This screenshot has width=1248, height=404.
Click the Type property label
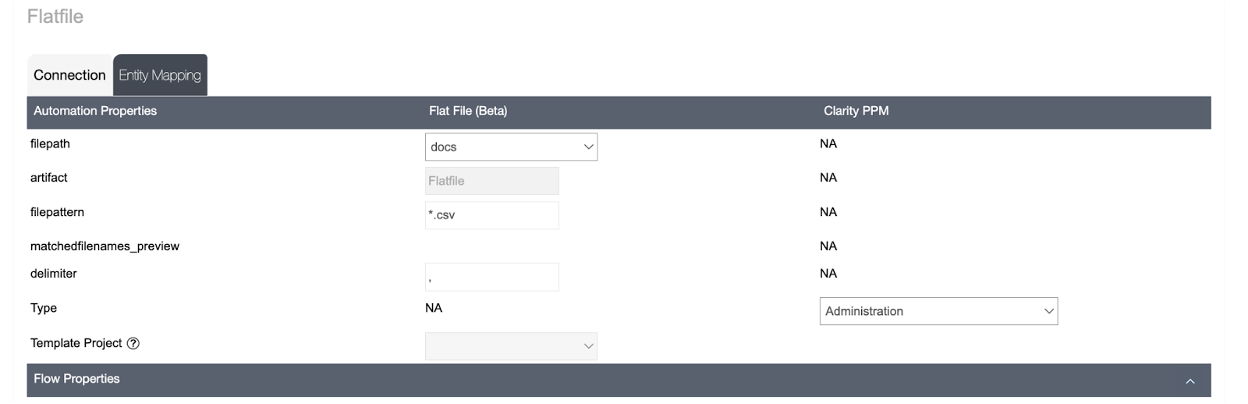point(44,308)
